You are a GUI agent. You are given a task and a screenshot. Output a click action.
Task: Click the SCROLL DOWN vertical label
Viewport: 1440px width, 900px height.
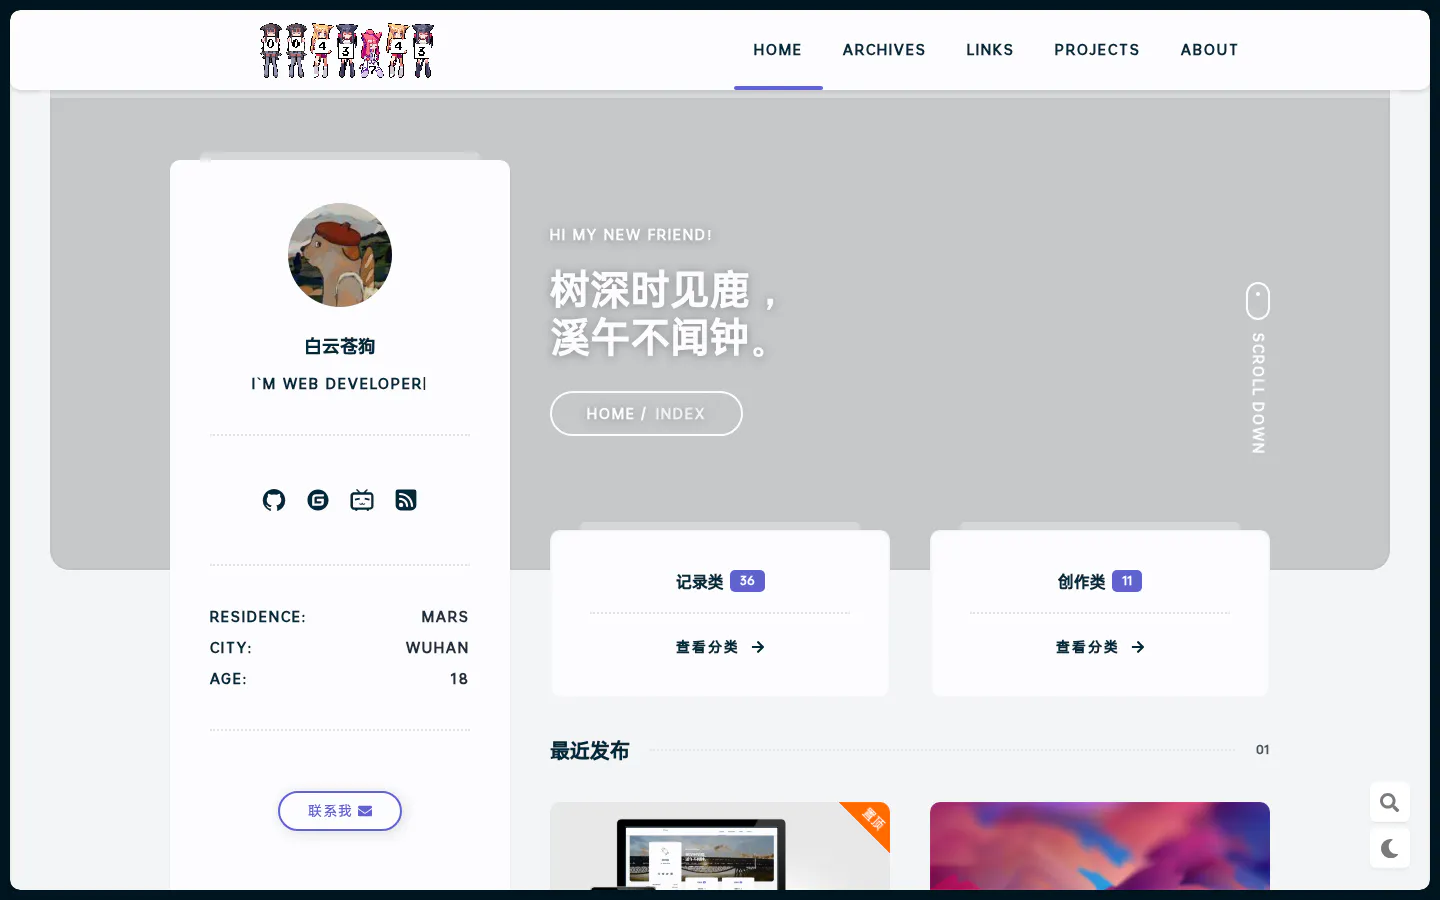tap(1258, 393)
